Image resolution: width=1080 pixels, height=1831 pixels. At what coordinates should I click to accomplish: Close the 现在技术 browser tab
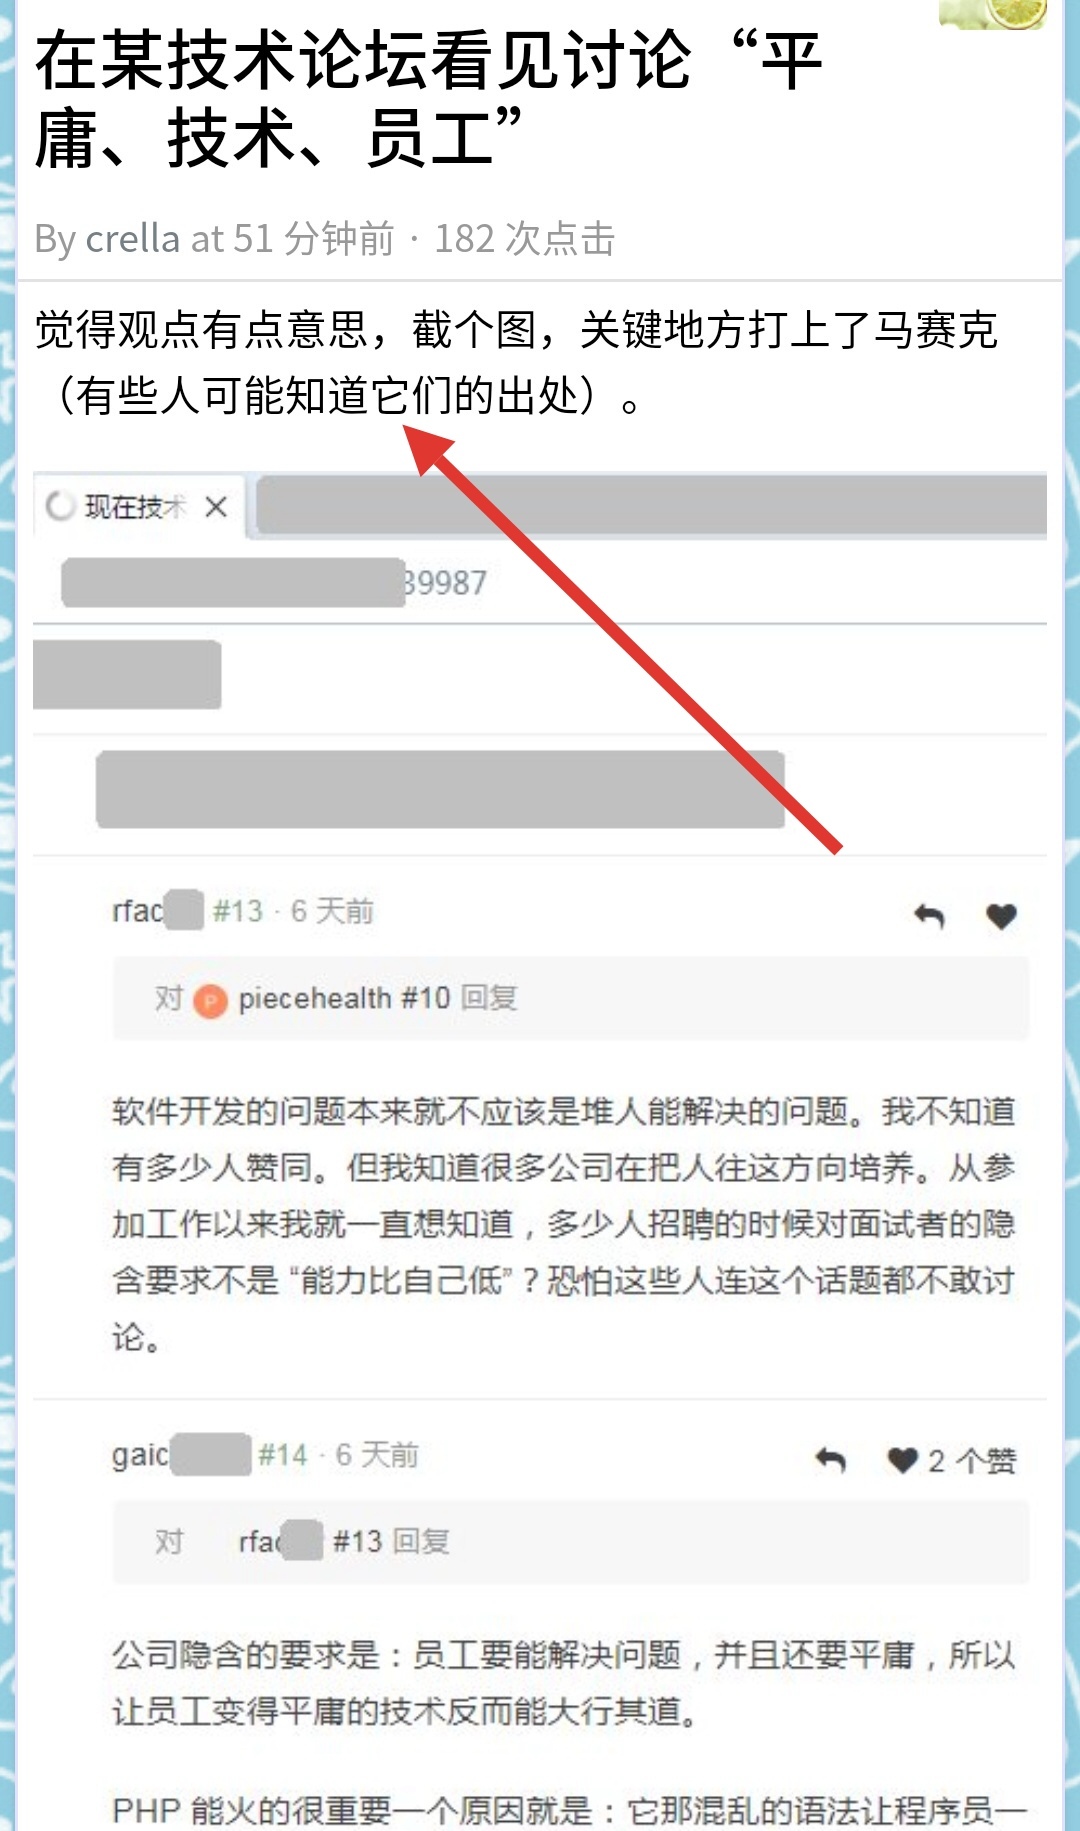[x=216, y=507]
